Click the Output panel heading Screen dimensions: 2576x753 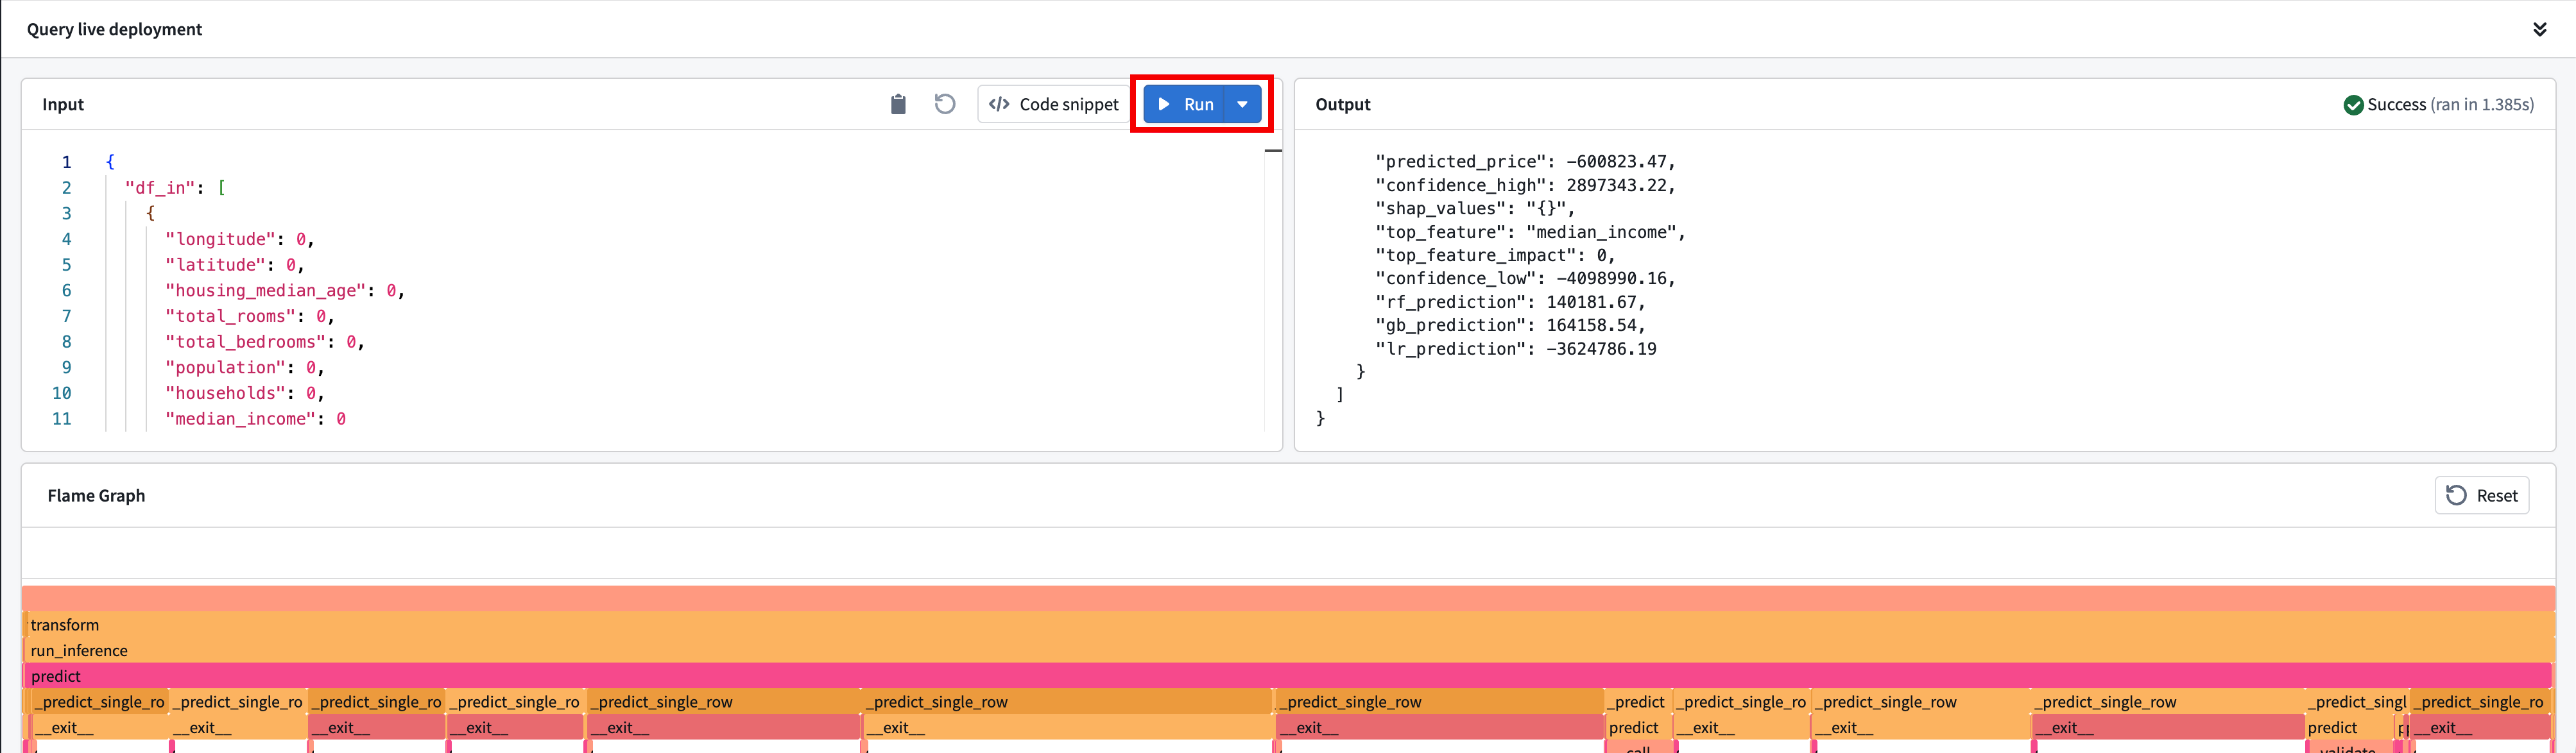[1343, 104]
